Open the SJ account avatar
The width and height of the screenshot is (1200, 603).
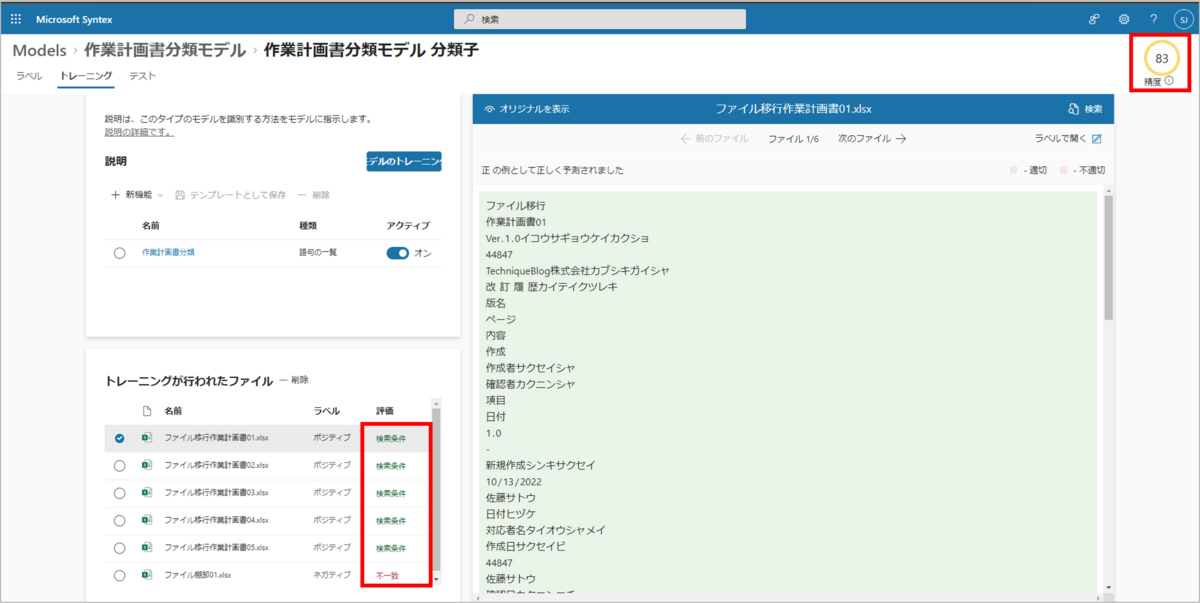pyautogui.click(x=1181, y=19)
